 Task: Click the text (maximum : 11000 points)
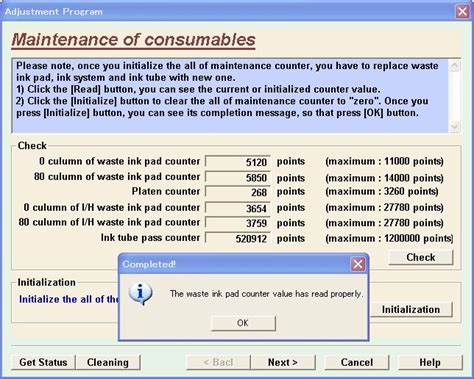pyautogui.click(x=384, y=161)
